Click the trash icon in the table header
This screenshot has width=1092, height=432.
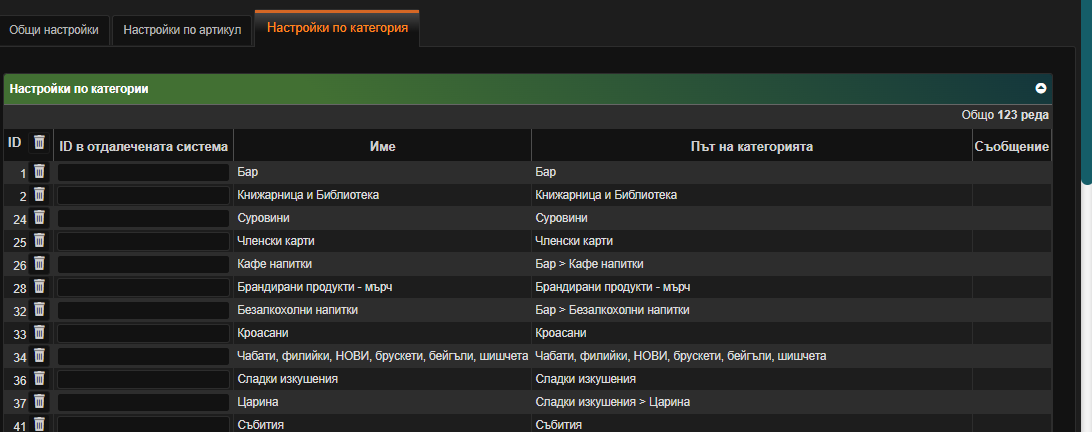click(39, 142)
